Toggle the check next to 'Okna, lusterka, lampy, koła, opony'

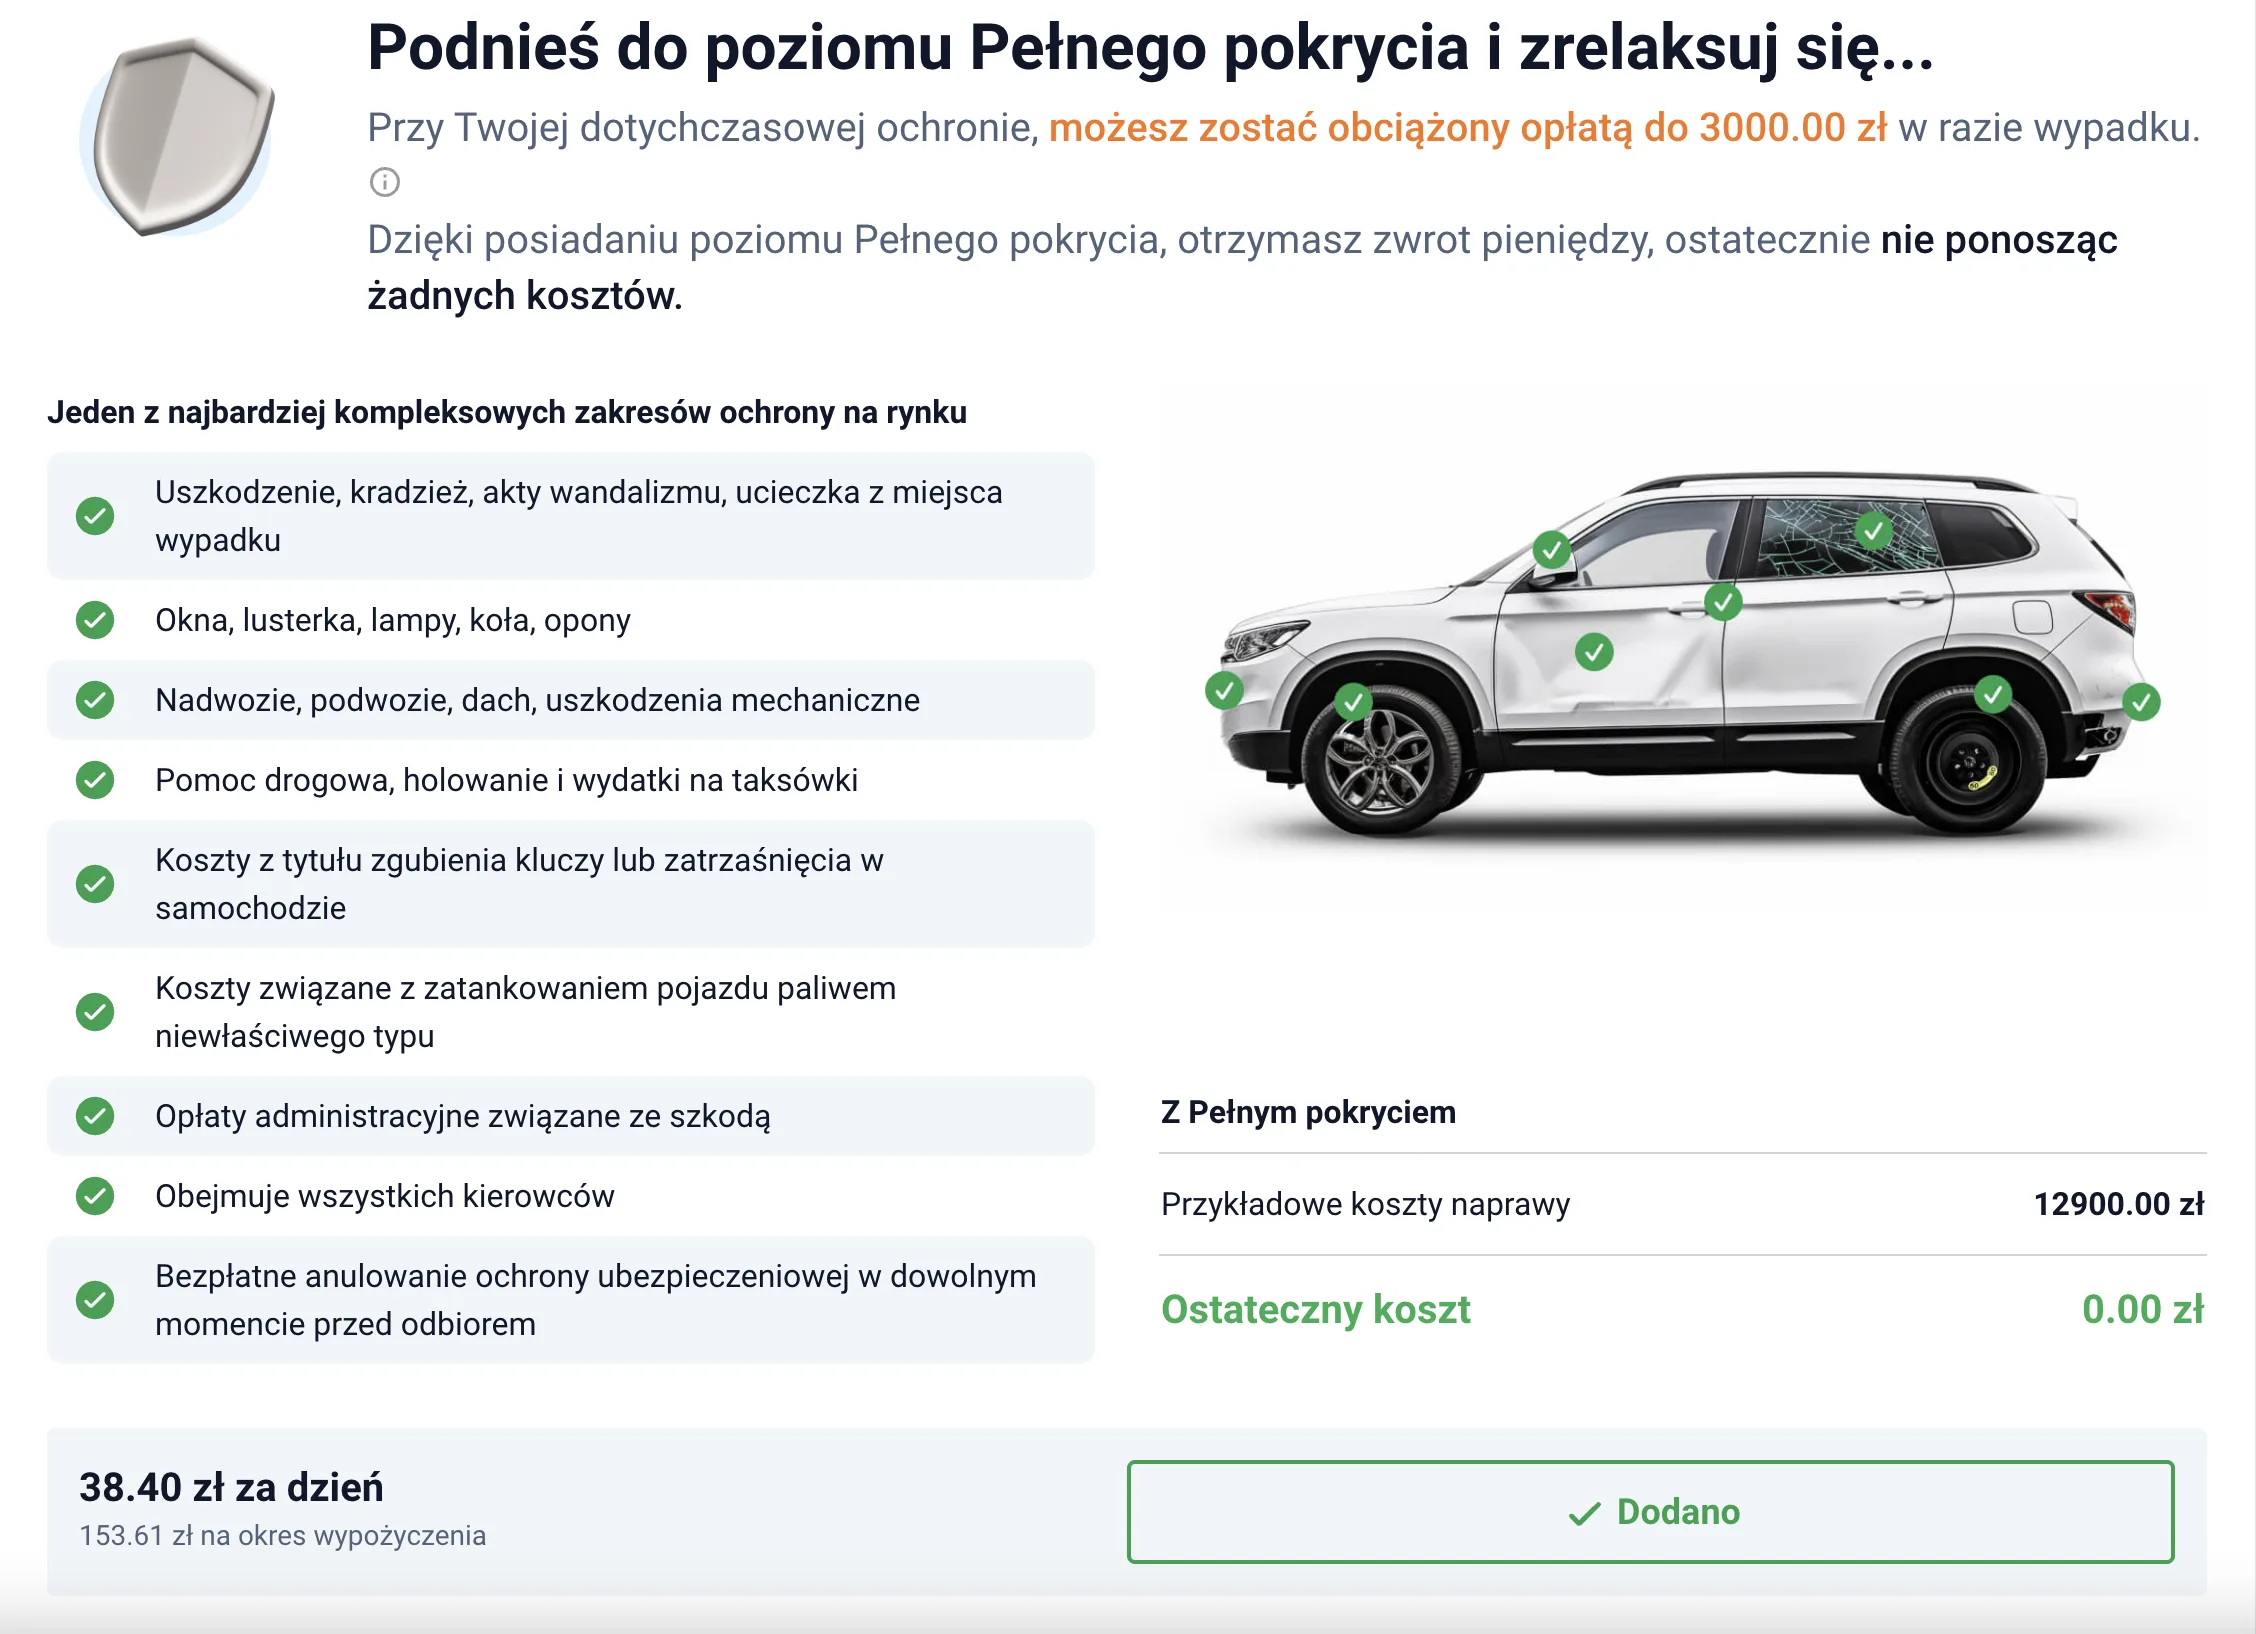[94, 620]
